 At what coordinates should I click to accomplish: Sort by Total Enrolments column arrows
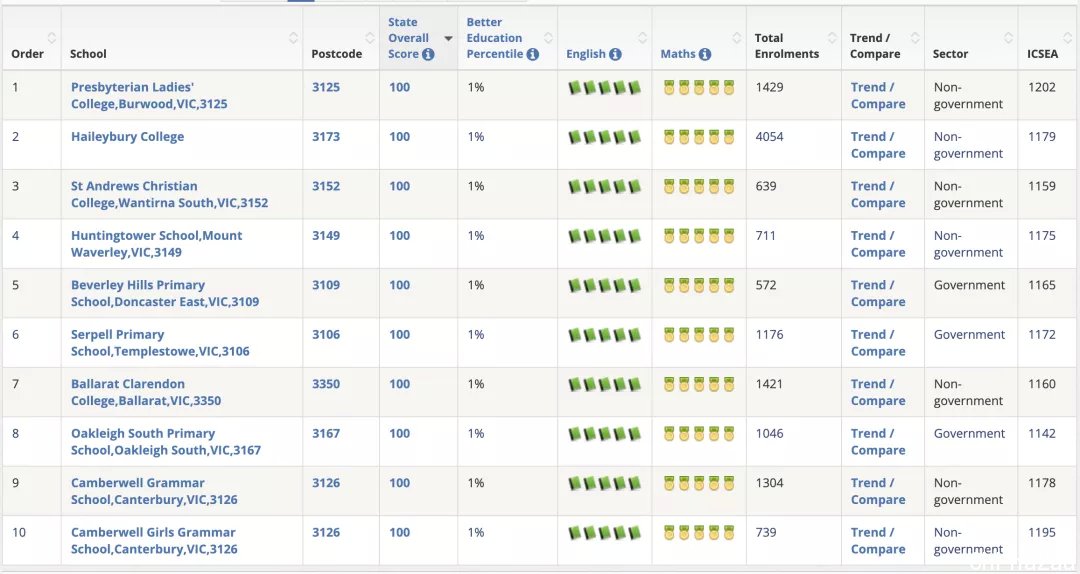[x=832, y=38]
